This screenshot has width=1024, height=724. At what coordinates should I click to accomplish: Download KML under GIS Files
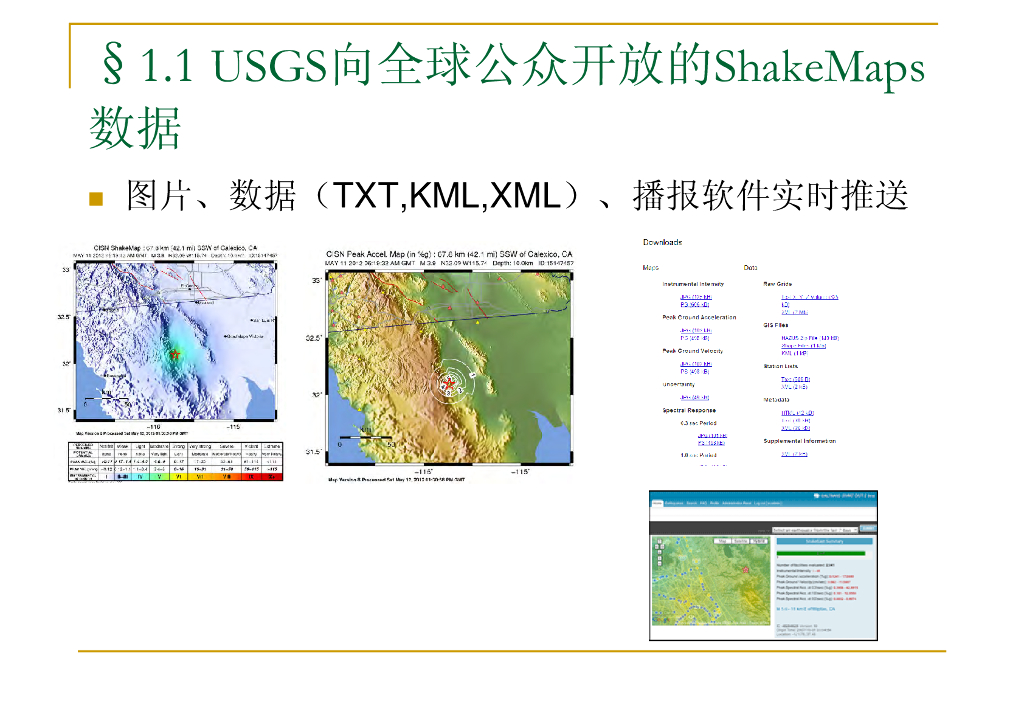[795, 353]
